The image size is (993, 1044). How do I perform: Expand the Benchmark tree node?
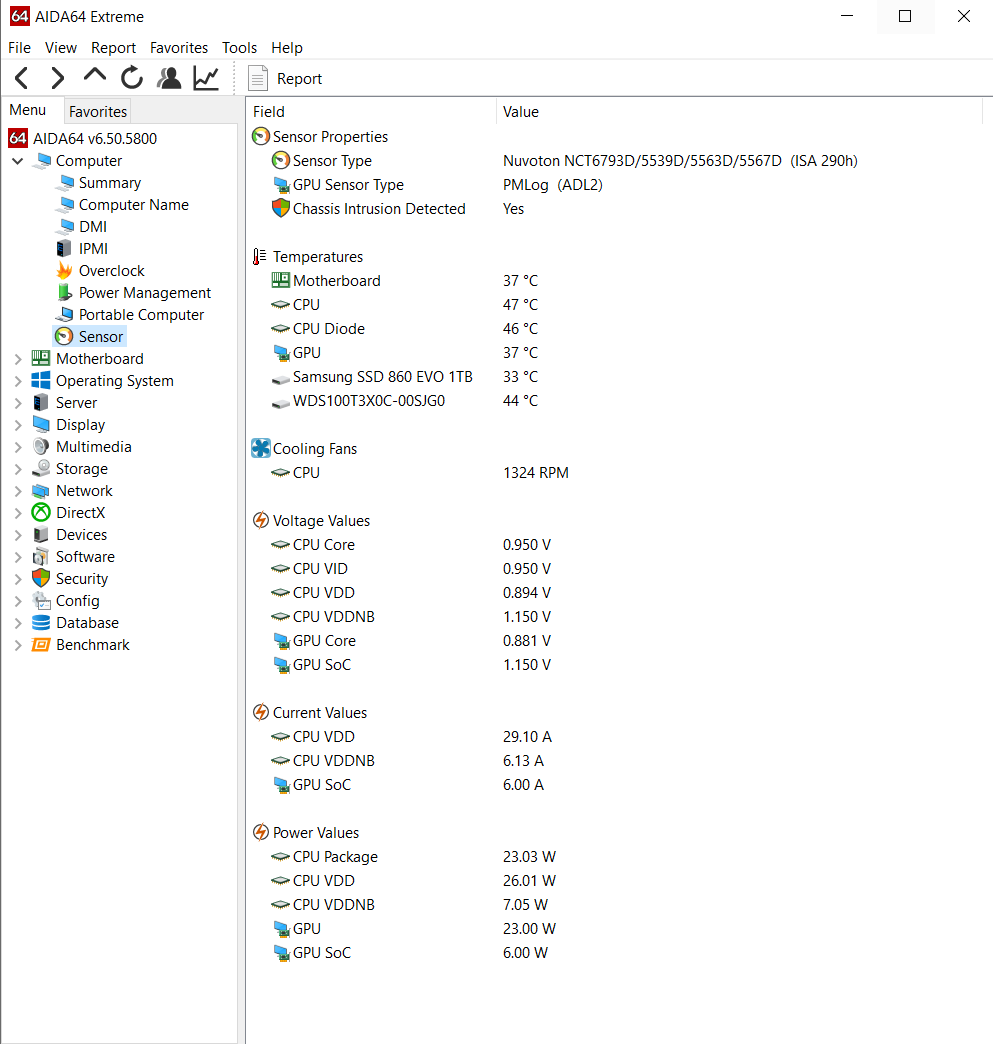pos(18,645)
